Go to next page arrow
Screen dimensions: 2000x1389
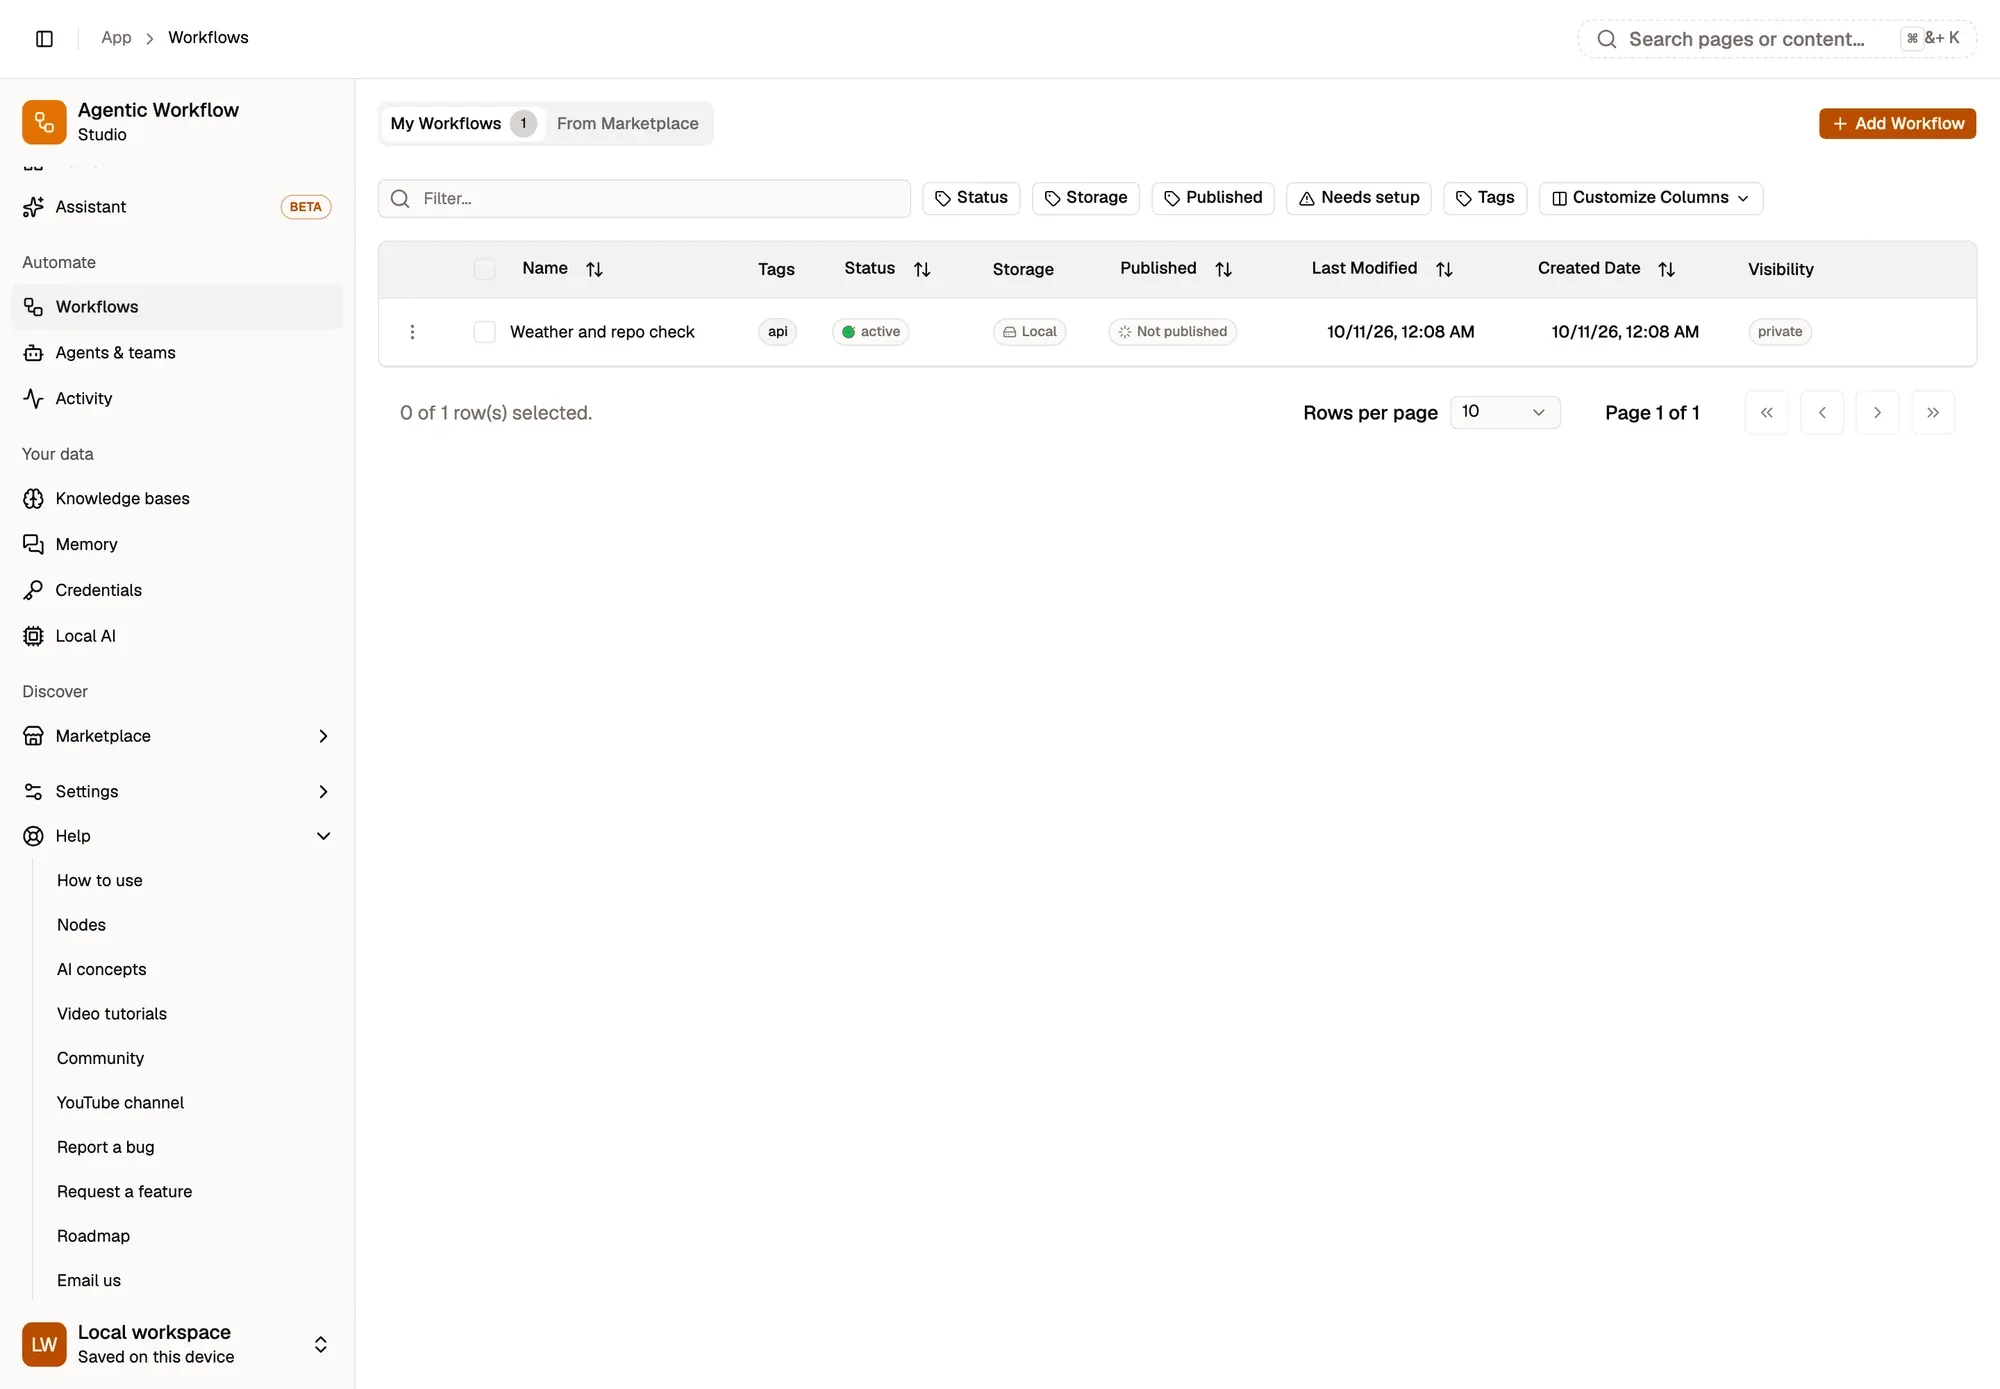click(1877, 413)
